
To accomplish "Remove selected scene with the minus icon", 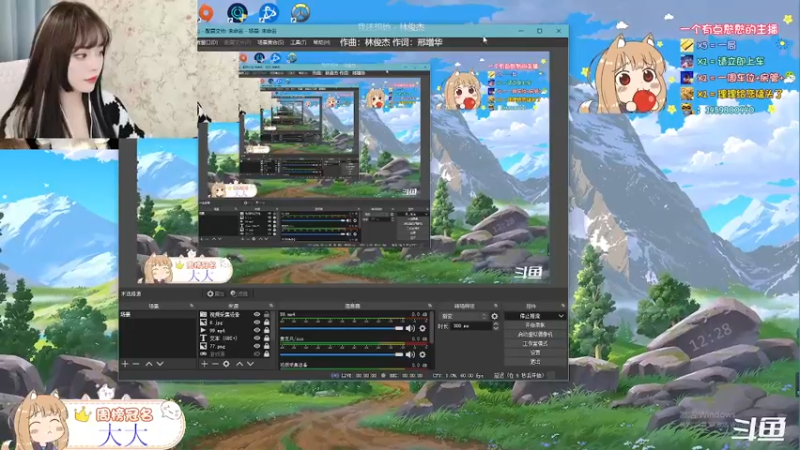I will 136,364.
